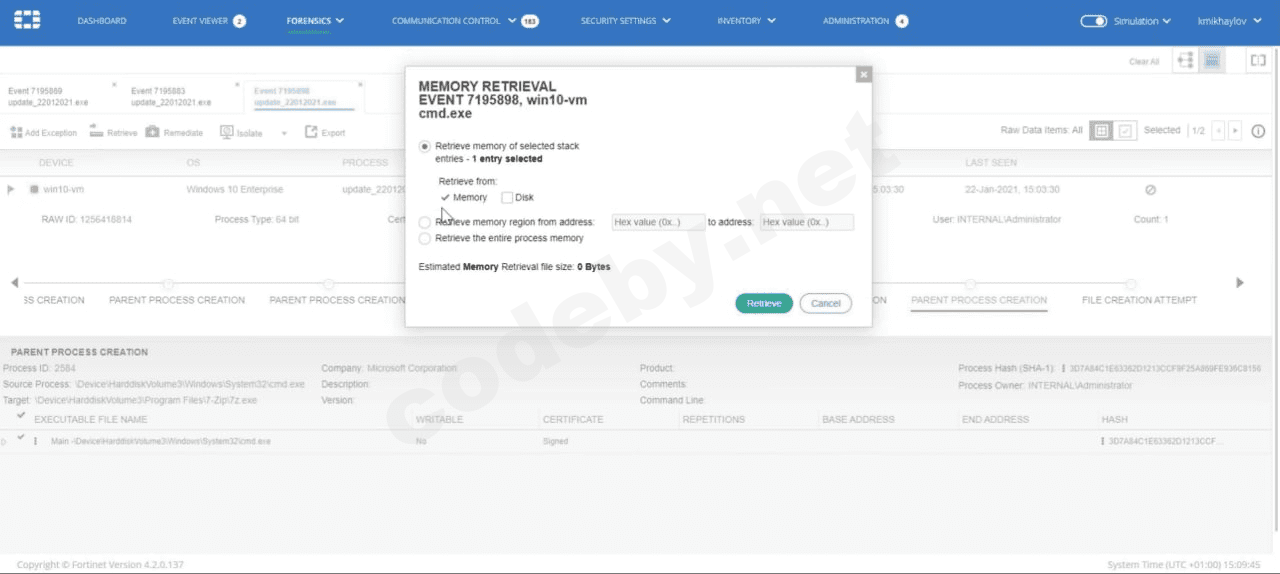Open the Isolate dropdown arrow

(284, 133)
